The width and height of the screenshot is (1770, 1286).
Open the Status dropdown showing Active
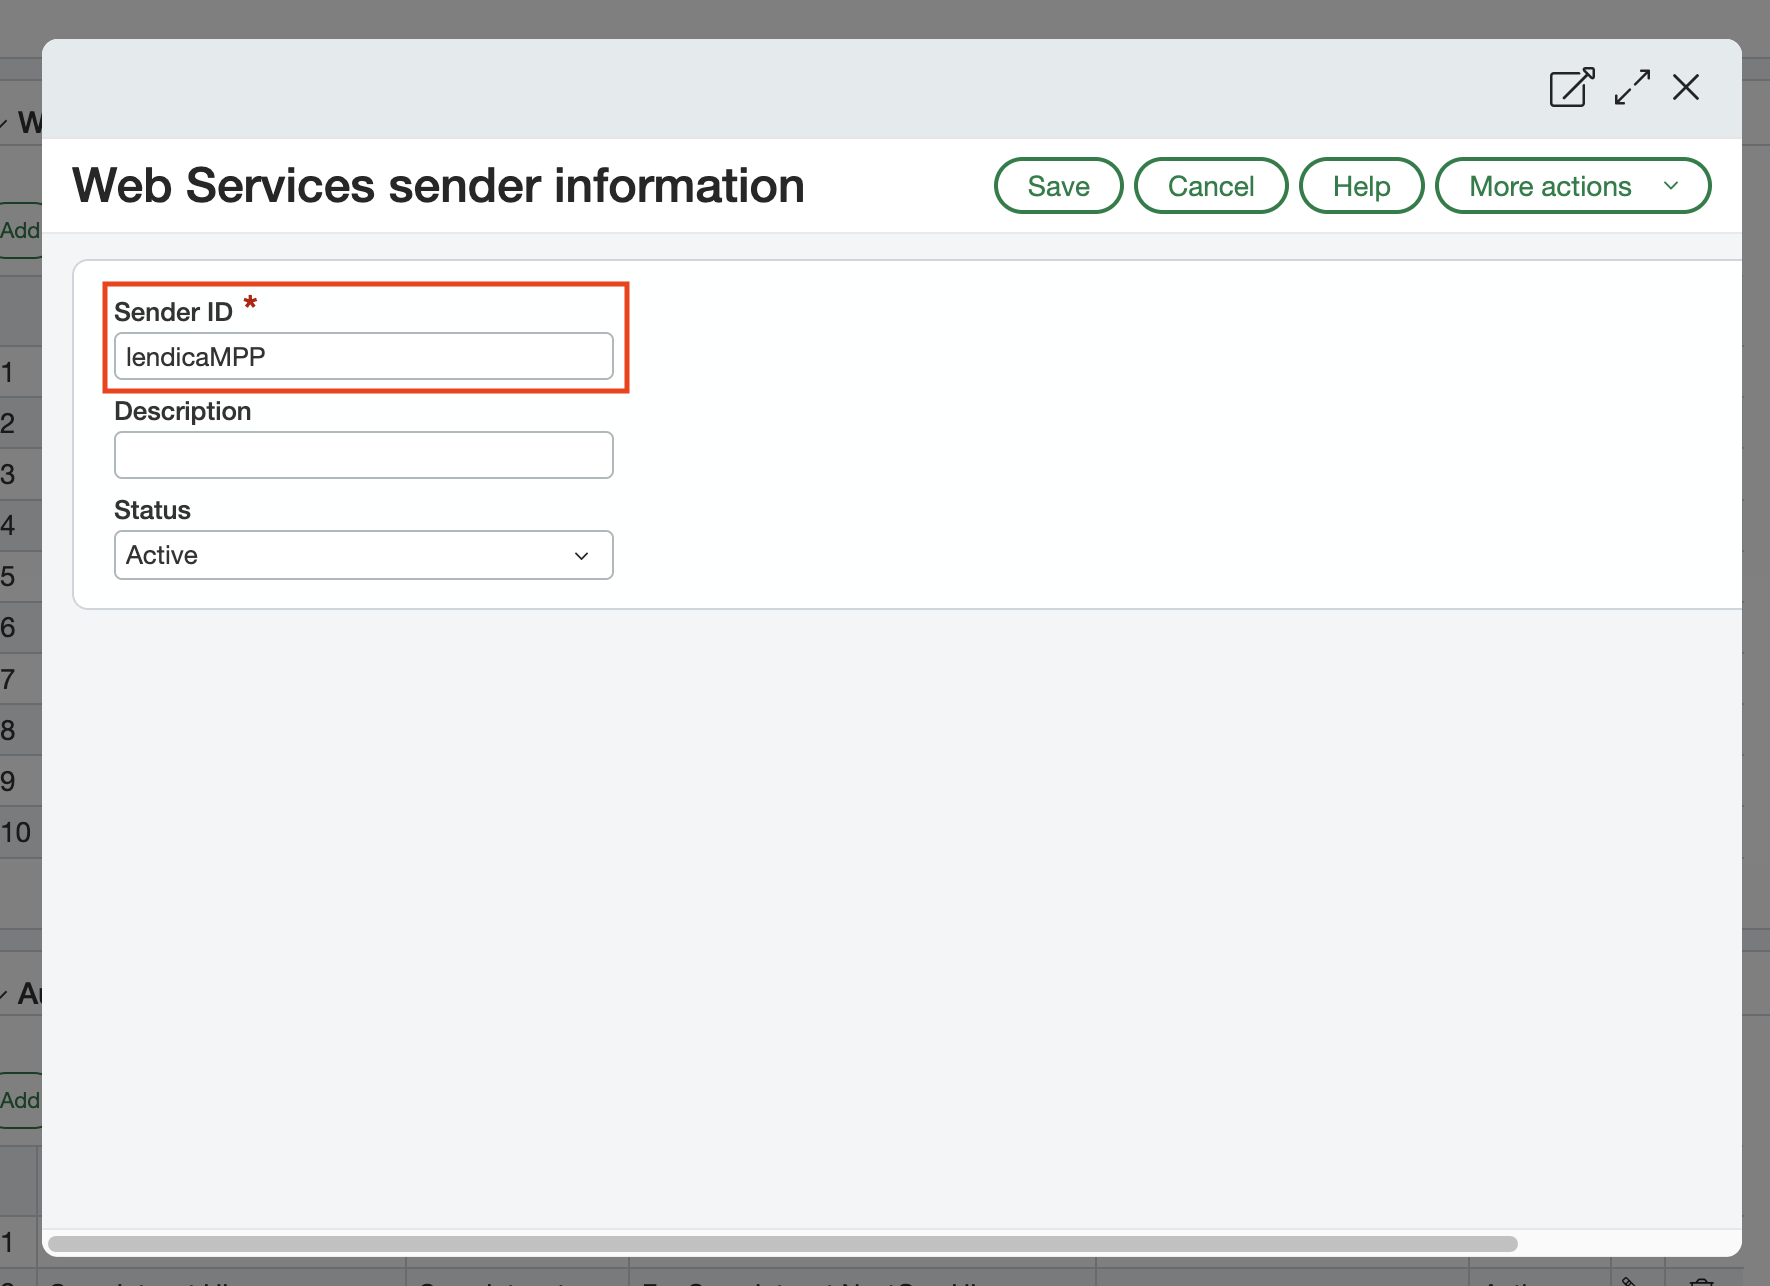(x=364, y=555)
